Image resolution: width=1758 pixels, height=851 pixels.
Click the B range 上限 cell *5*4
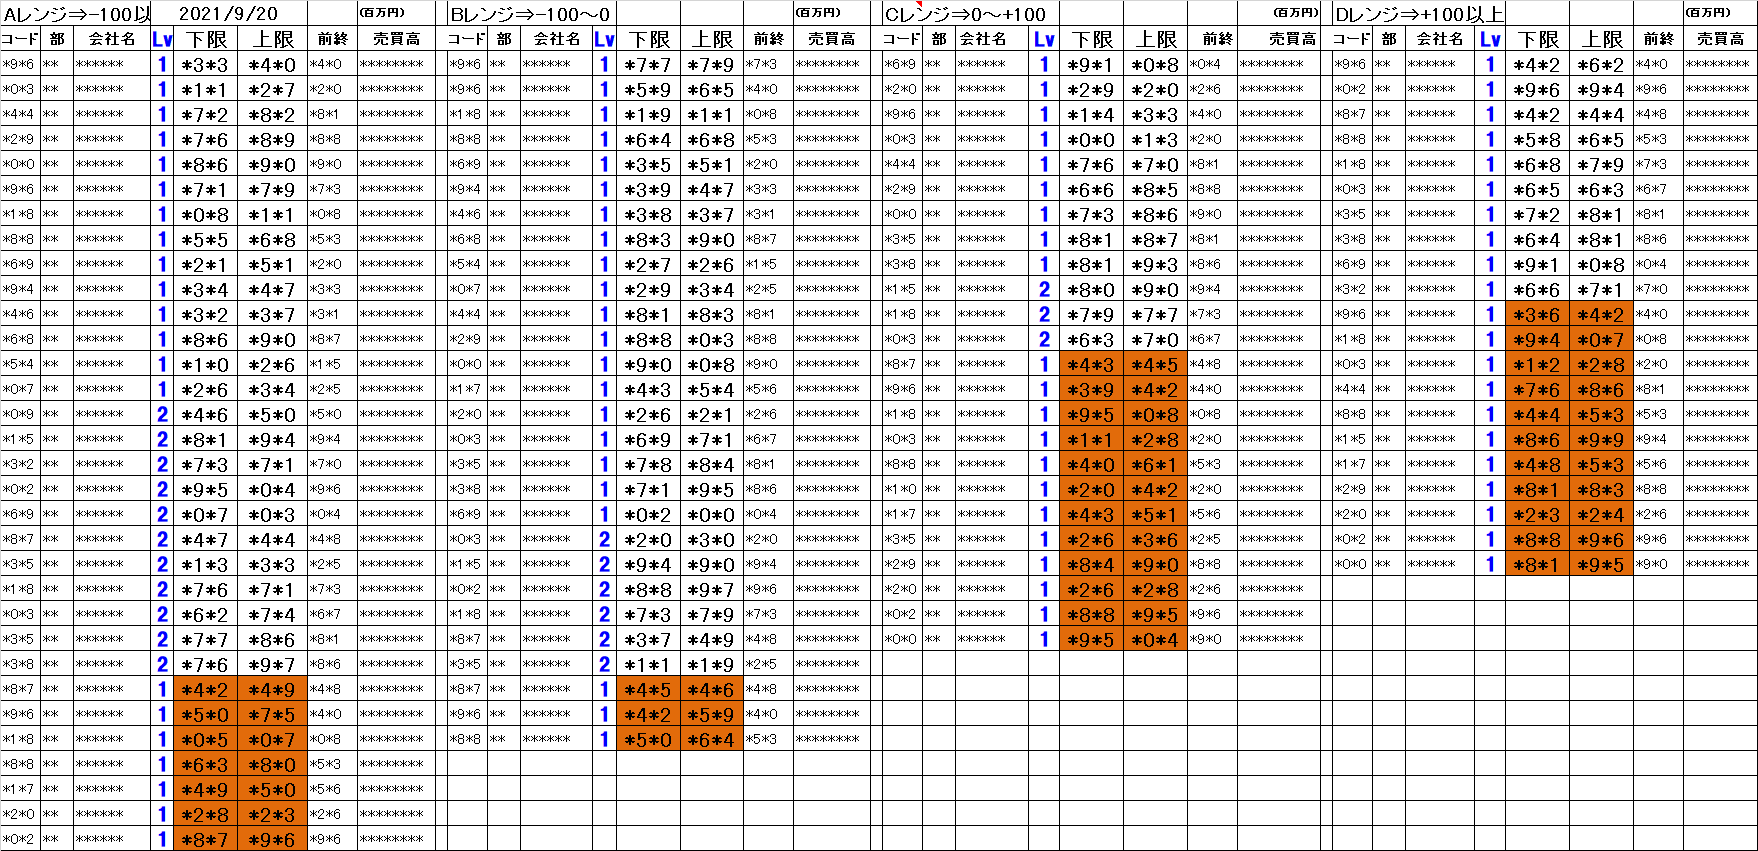pyautogui.click(x=712, y=389)
